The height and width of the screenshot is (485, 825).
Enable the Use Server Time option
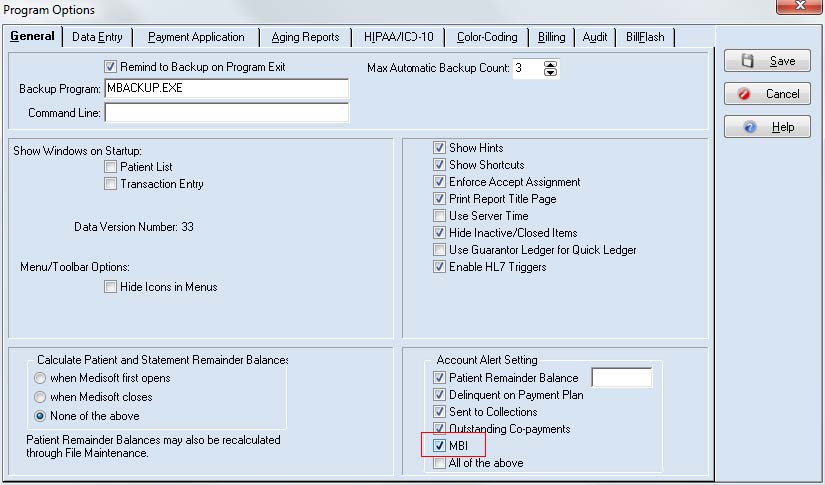440,216
